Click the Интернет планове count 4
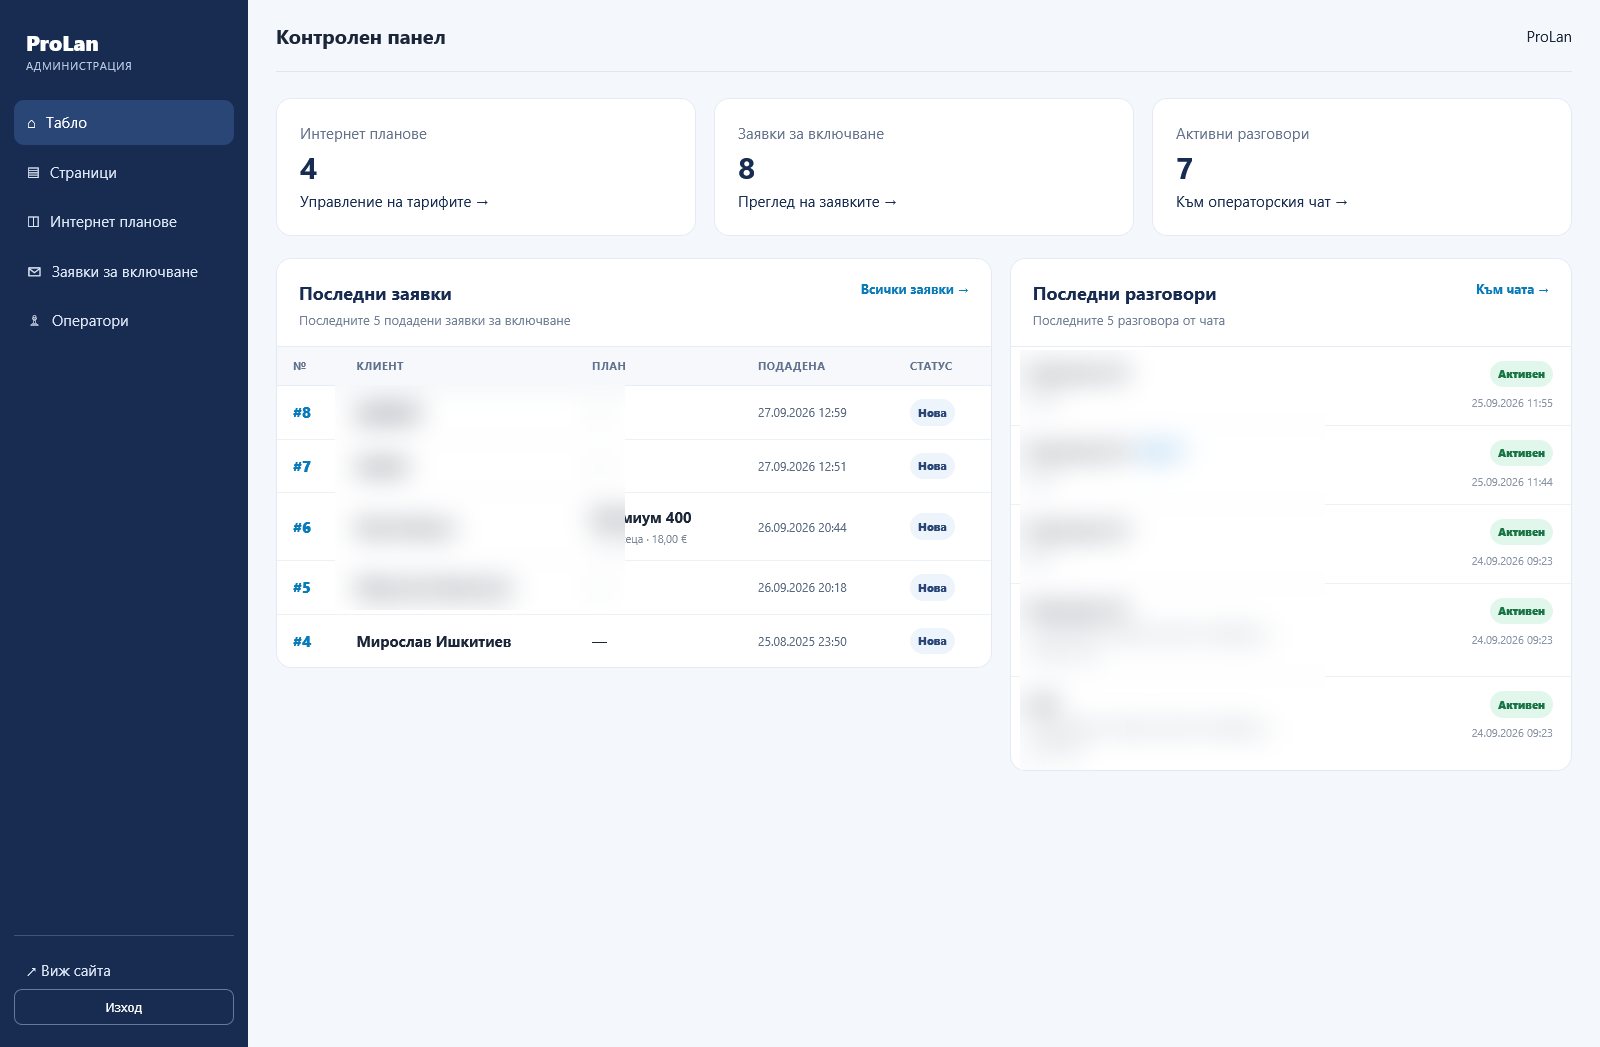Screen dimensions: 1600x1047 point(308,169)
